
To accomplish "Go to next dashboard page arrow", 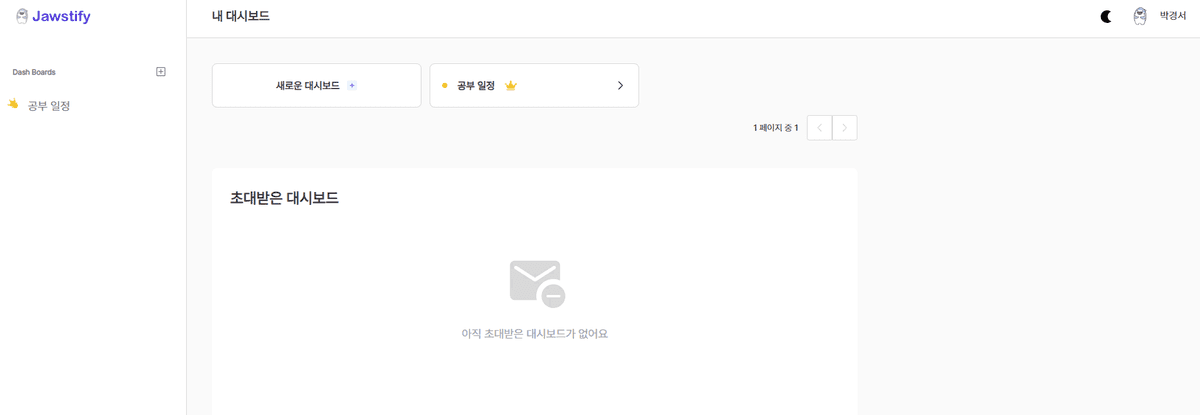I will [845, 128].
